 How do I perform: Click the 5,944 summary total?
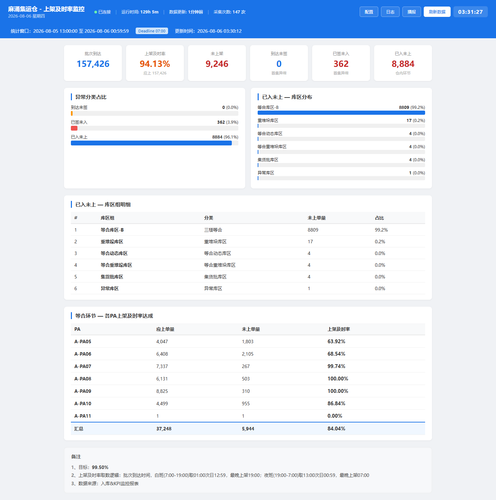pyautogui.click(x=248, y=429)
